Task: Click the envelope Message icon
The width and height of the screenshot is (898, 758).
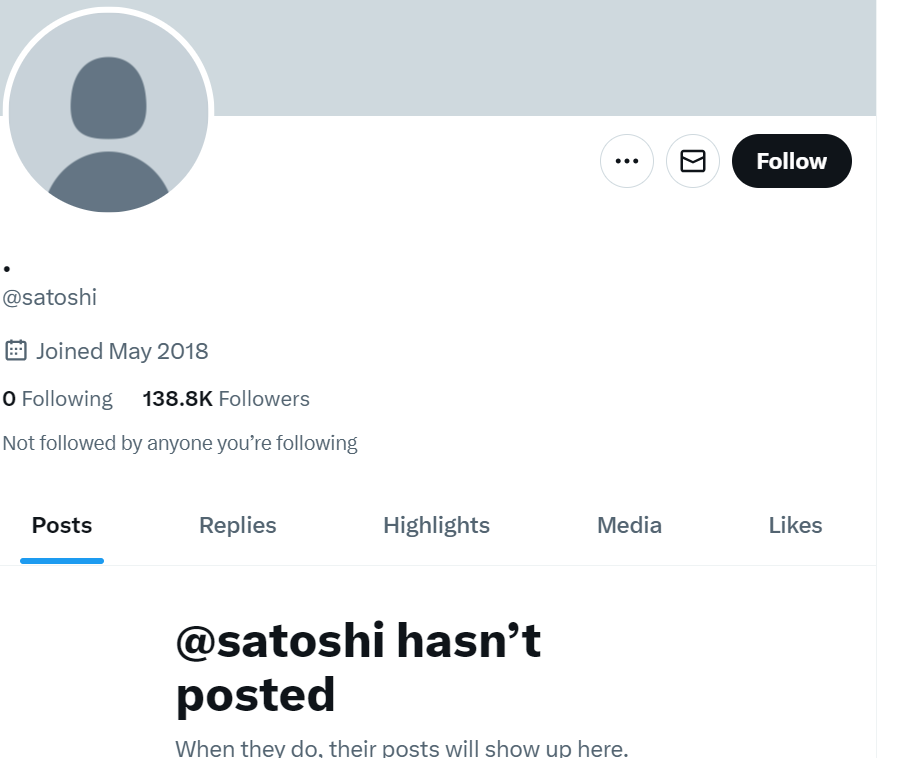Action: click(693, 161)
